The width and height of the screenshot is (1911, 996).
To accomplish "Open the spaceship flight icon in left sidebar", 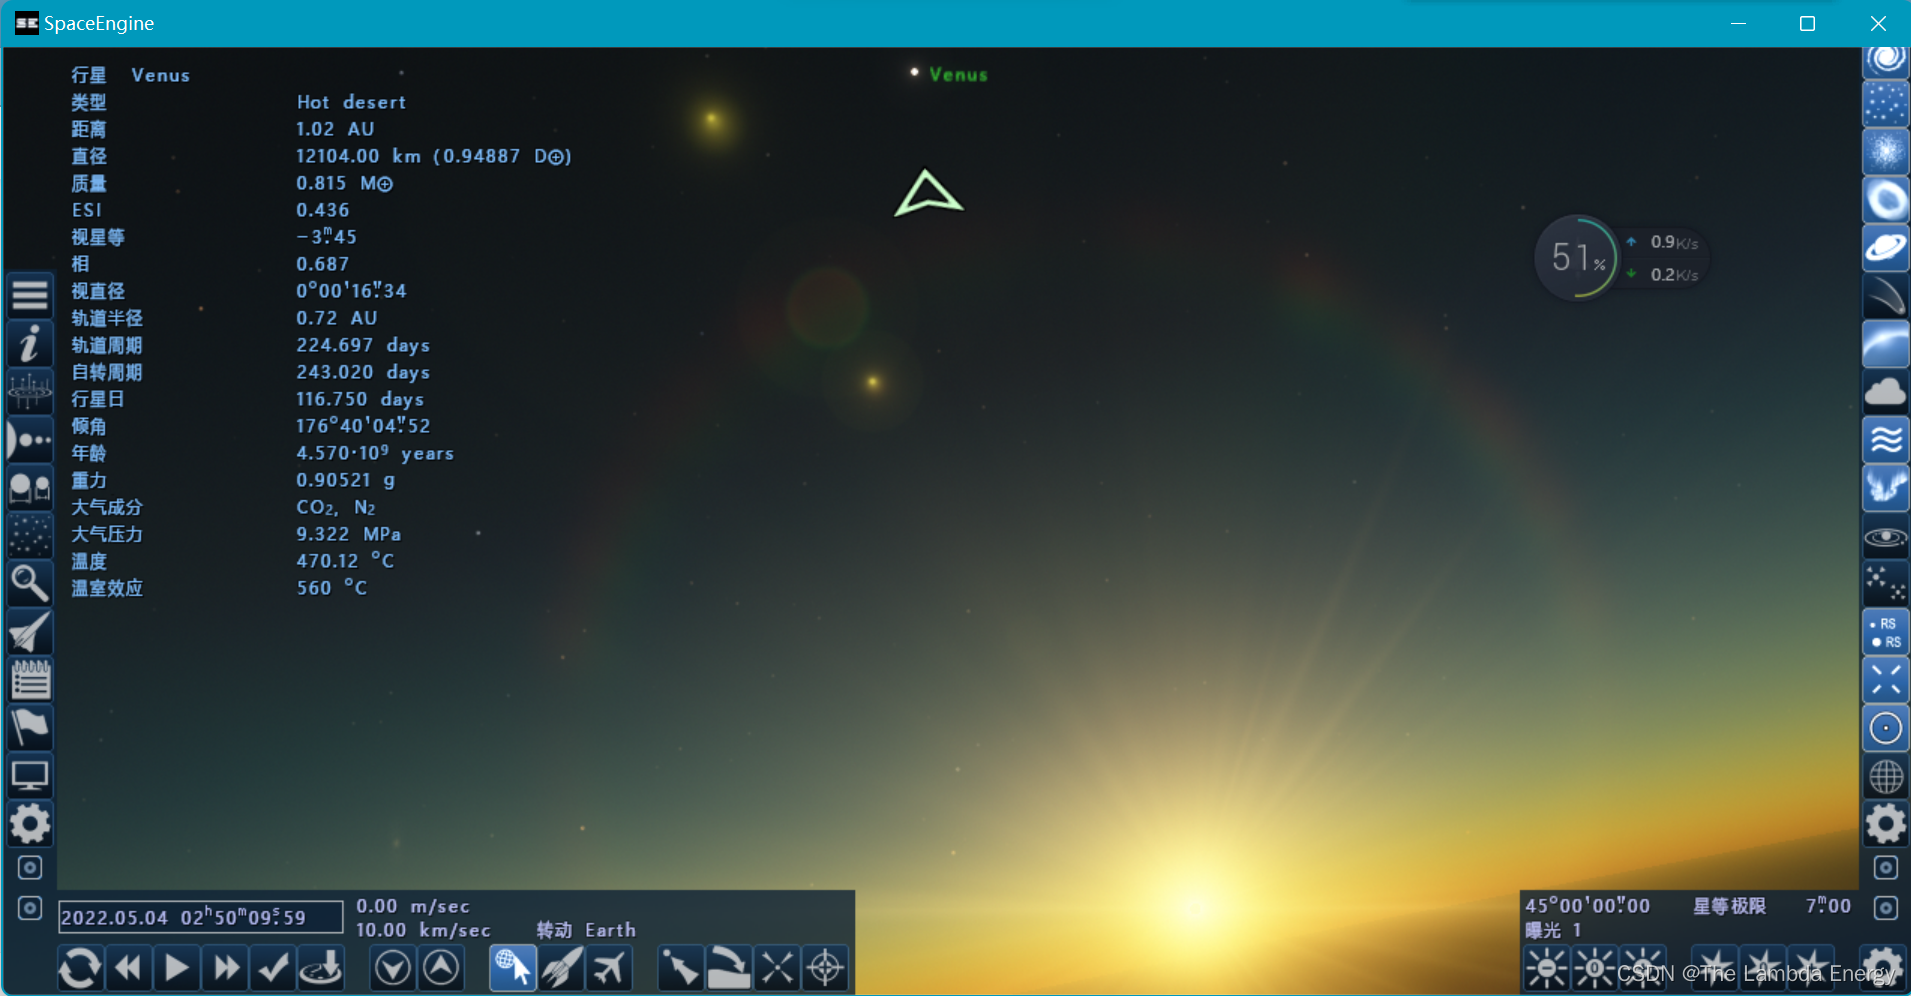I will tap(30, 631).
